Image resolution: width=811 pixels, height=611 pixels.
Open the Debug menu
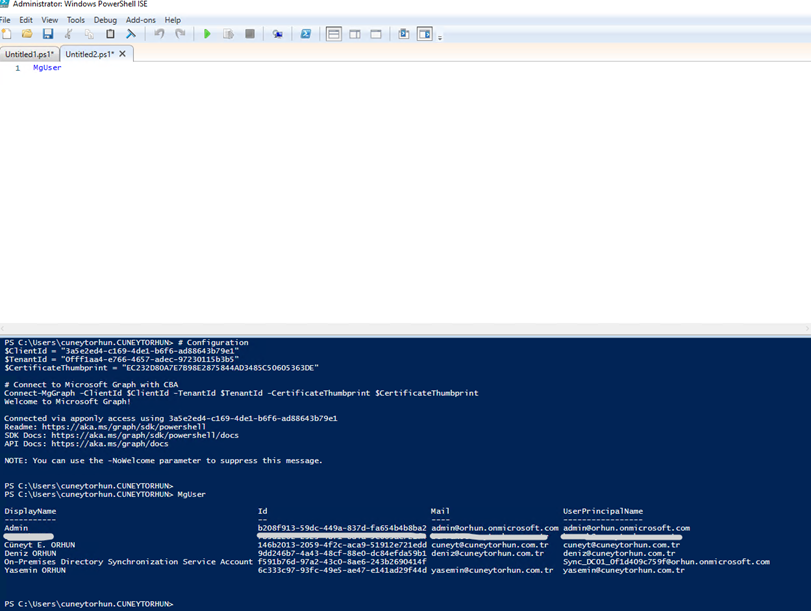tap(105, 20)
